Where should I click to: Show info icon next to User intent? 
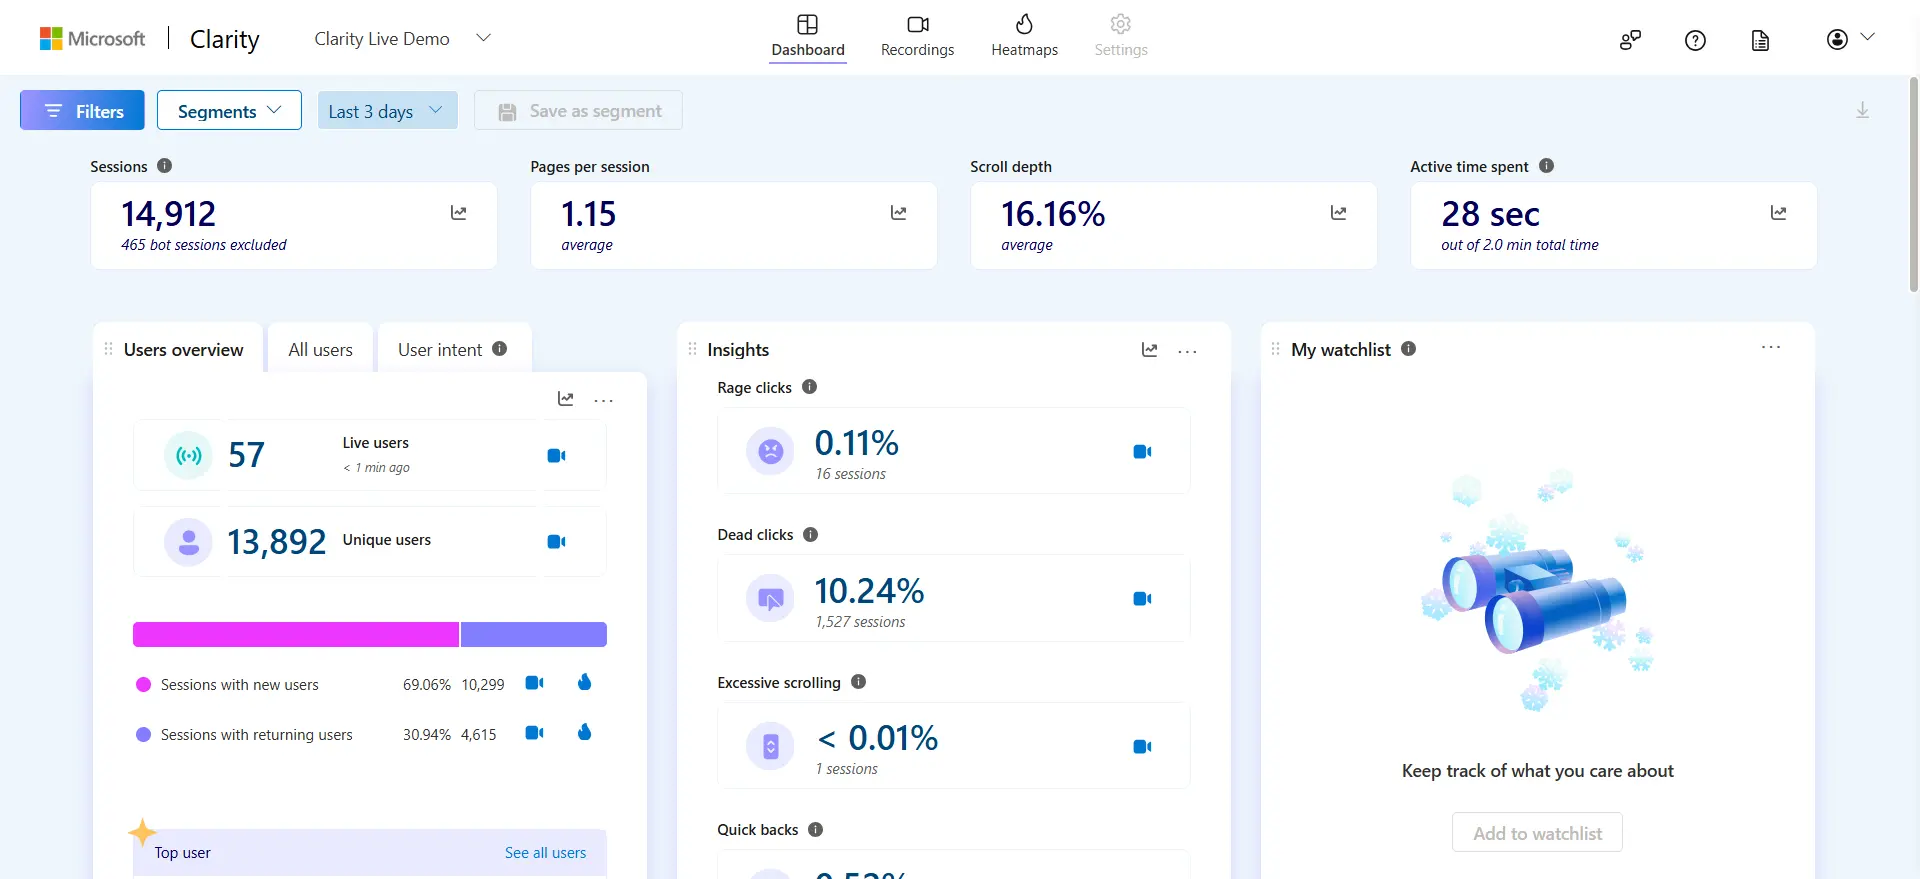(x=500, y=349)
